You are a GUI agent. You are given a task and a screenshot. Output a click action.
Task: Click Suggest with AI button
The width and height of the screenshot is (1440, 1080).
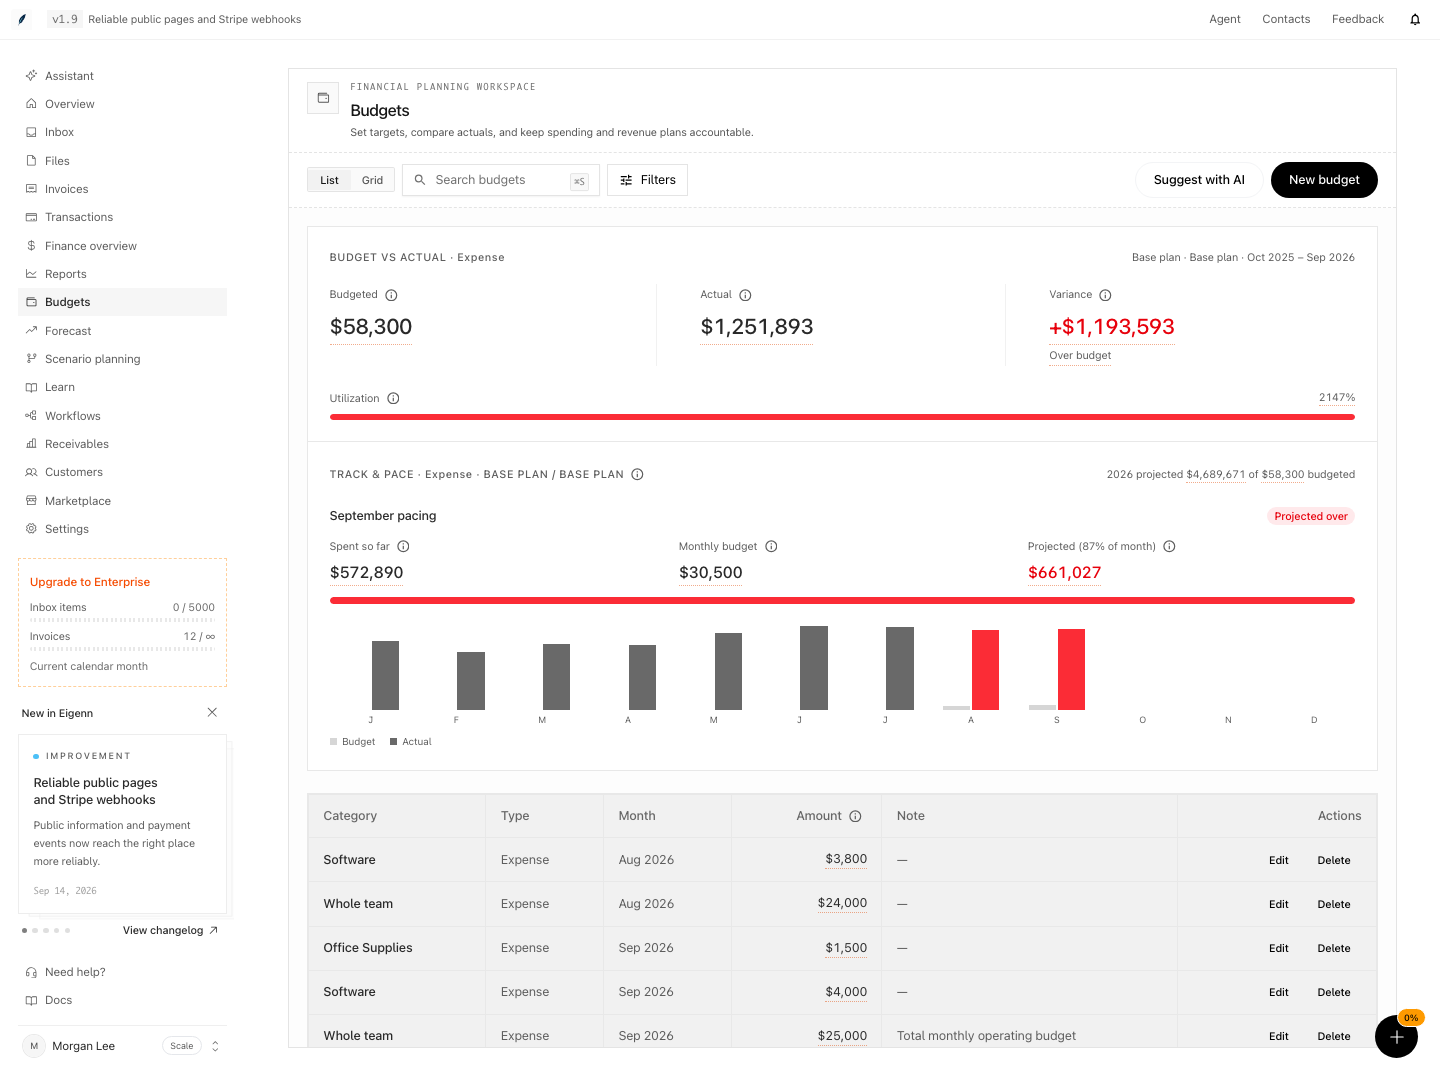click(x=1199, y=180)
